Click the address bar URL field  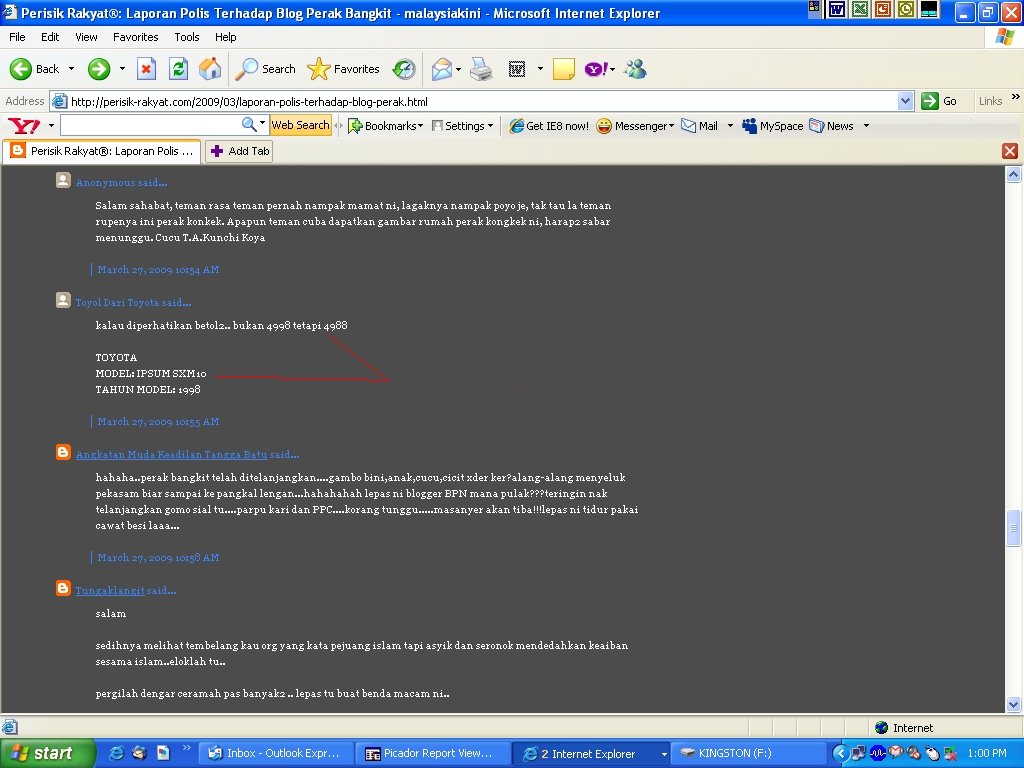click(483, 101)
